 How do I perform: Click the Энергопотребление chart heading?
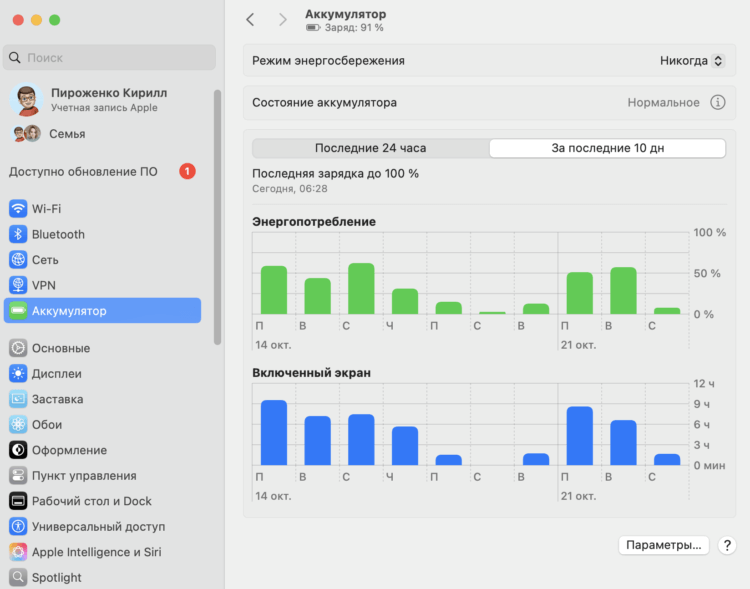click(x=314, y=222)
